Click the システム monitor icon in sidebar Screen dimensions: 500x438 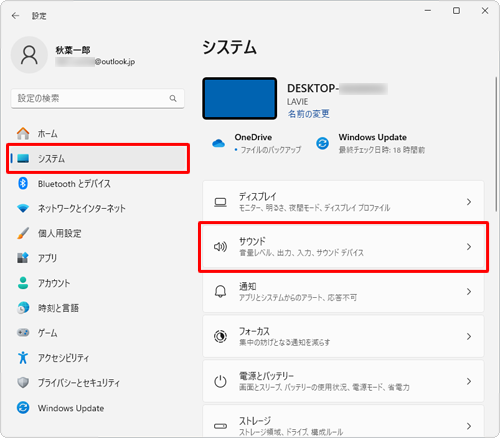(x=23, y=158)
